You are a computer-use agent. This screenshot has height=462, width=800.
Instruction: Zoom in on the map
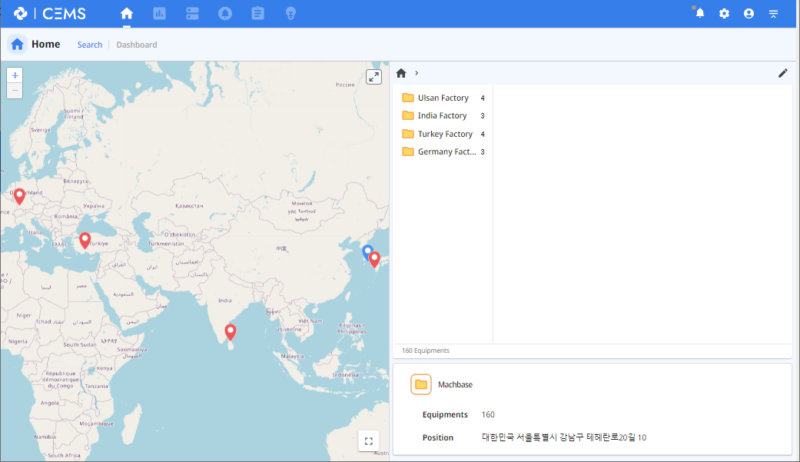pyautogui.click(x=14, y=76)
